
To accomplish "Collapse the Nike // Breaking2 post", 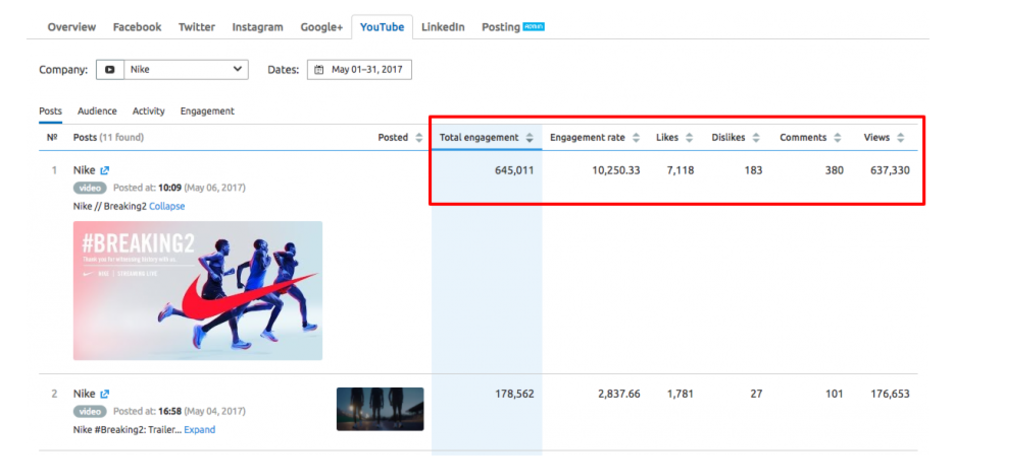I will pyautogui.click(x=167, y=206).
